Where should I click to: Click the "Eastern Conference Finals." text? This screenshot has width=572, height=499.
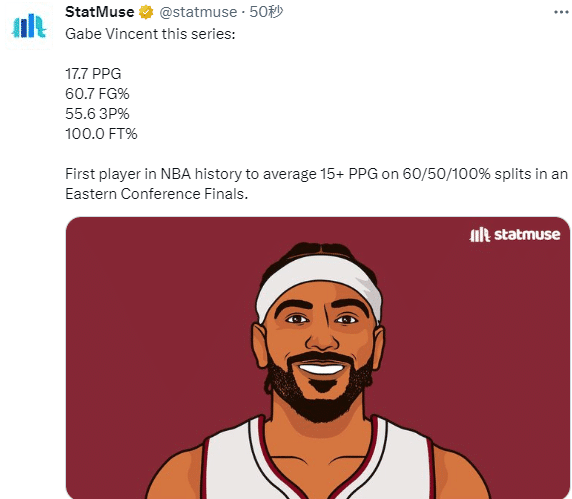(x=156, y=194)
